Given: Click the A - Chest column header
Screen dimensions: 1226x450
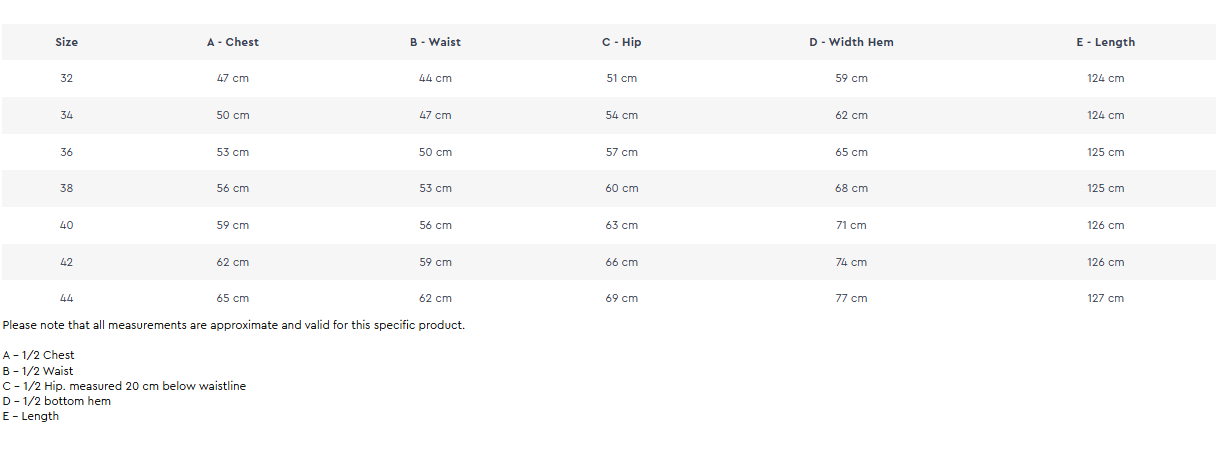Looking at the screenshot, I should point(233,42).
